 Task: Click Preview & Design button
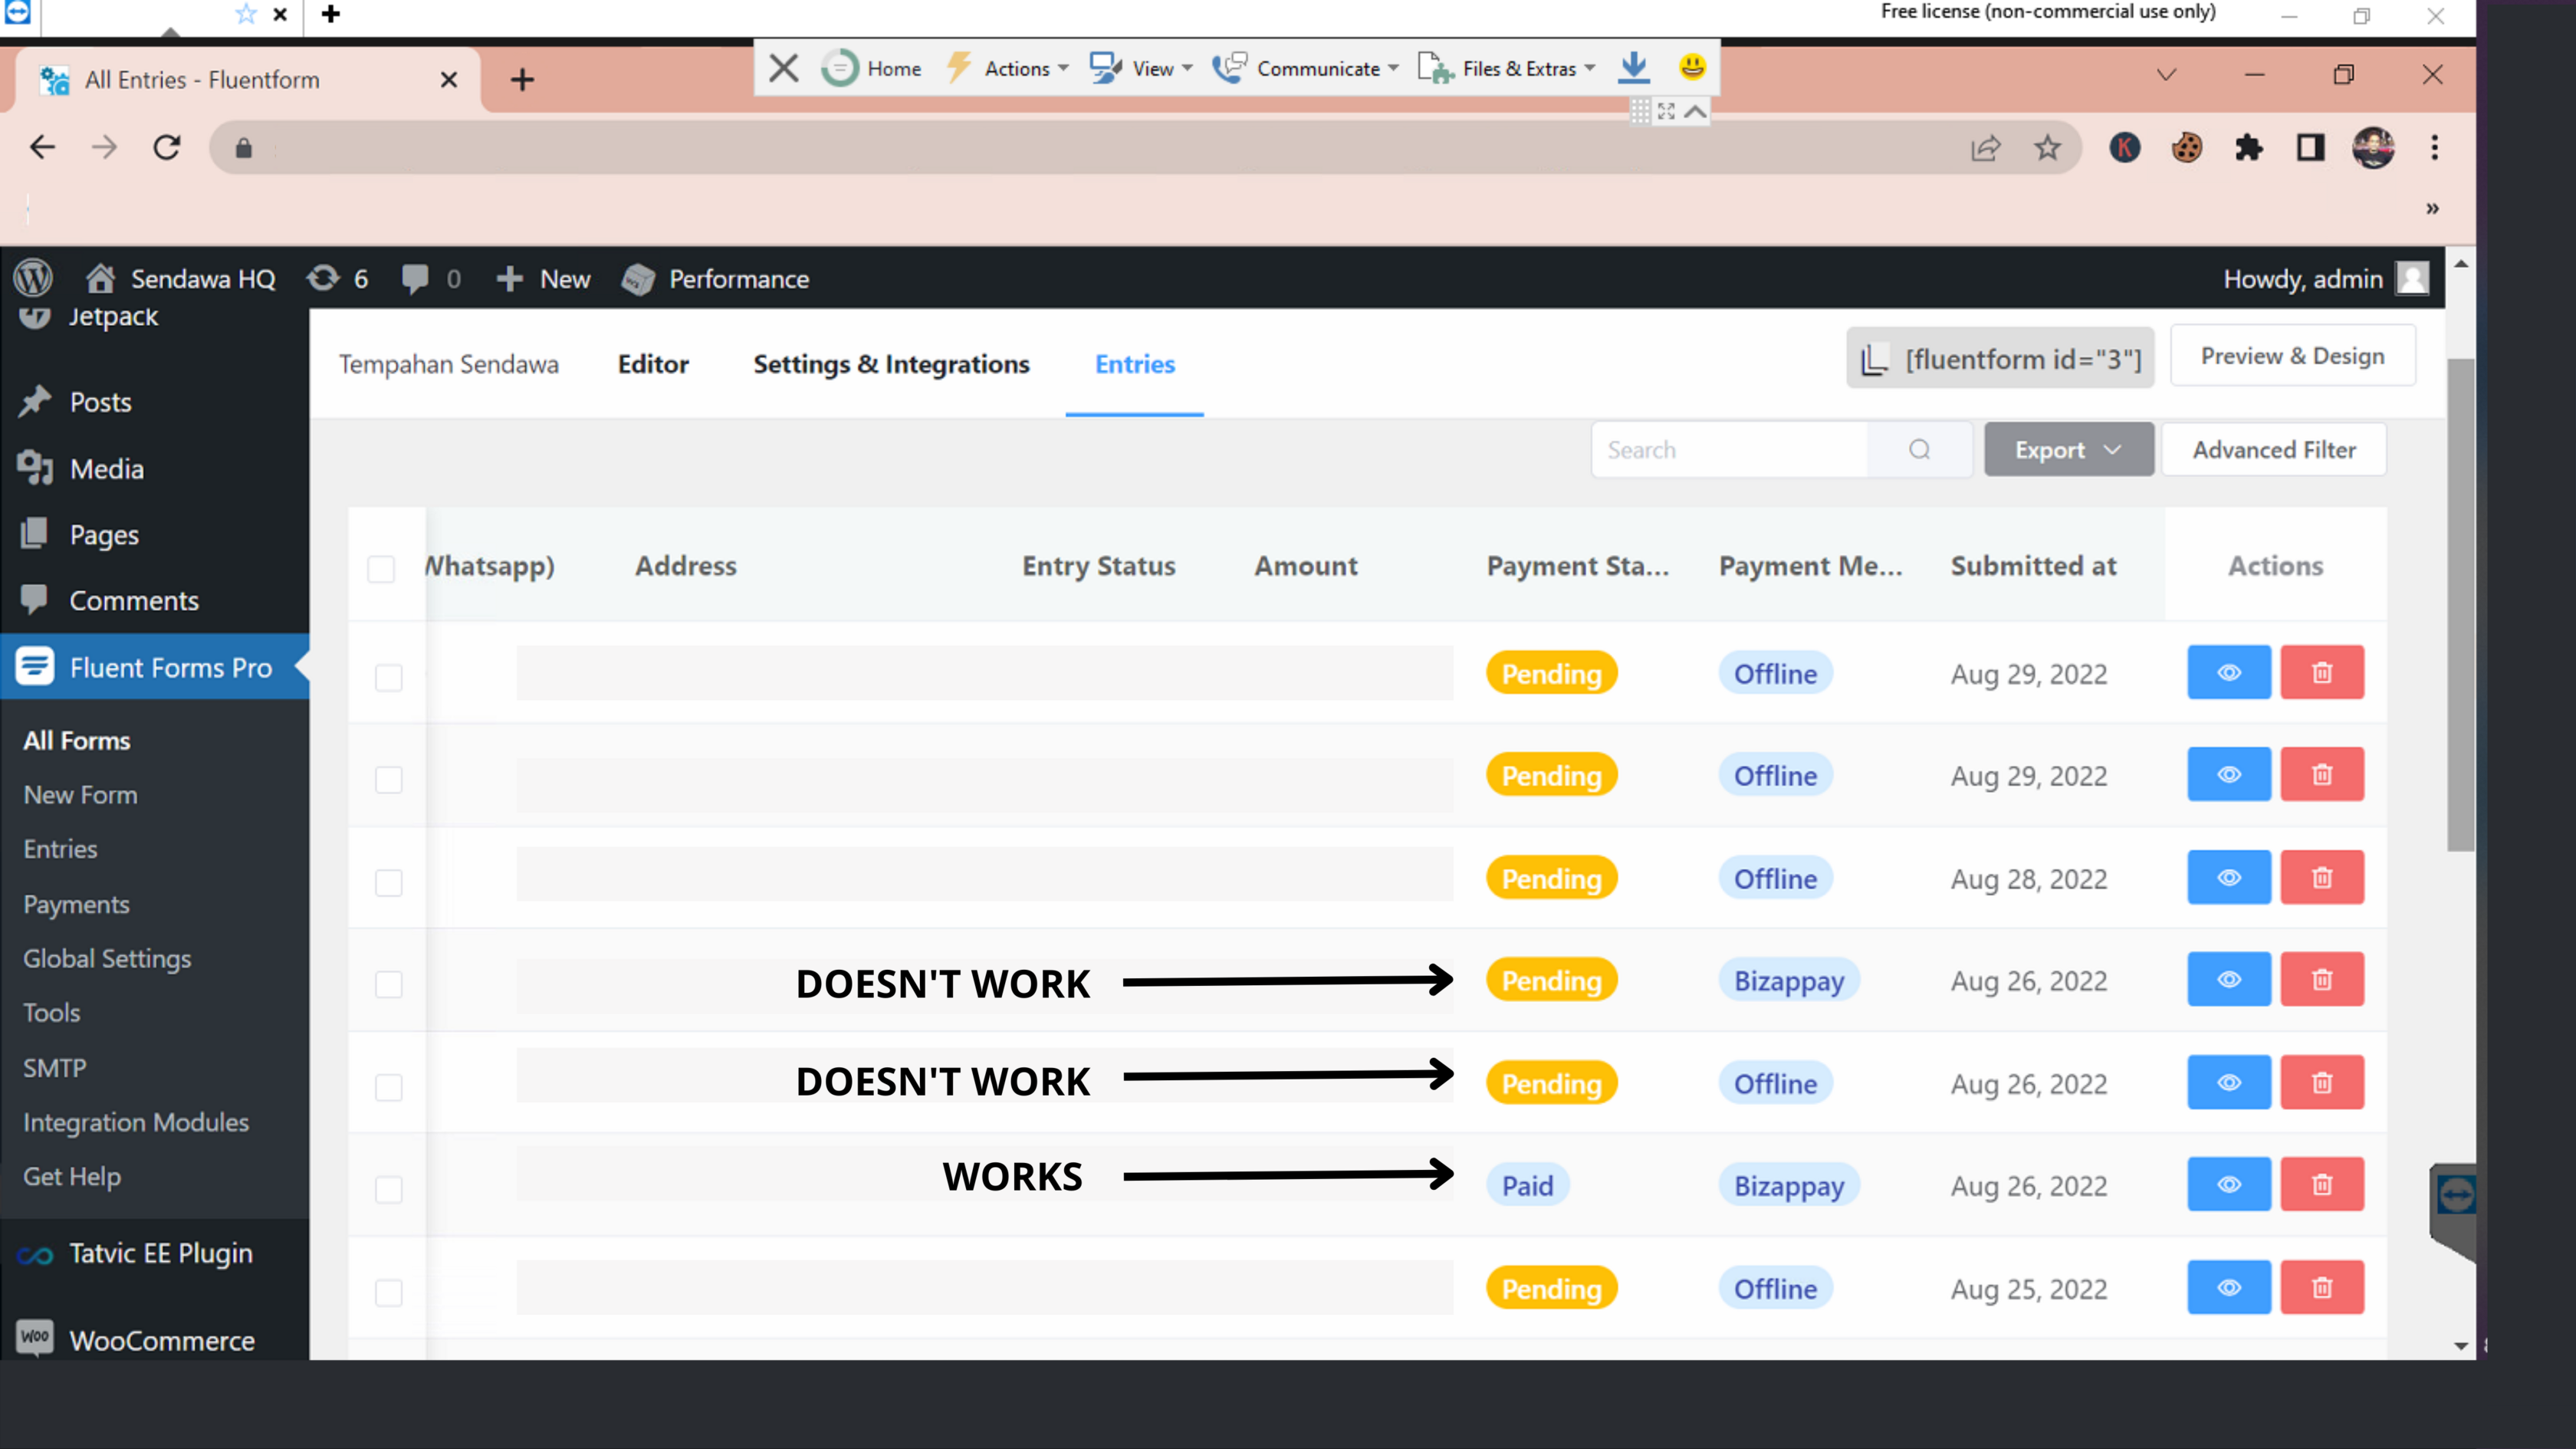[x=2292, y=356]
